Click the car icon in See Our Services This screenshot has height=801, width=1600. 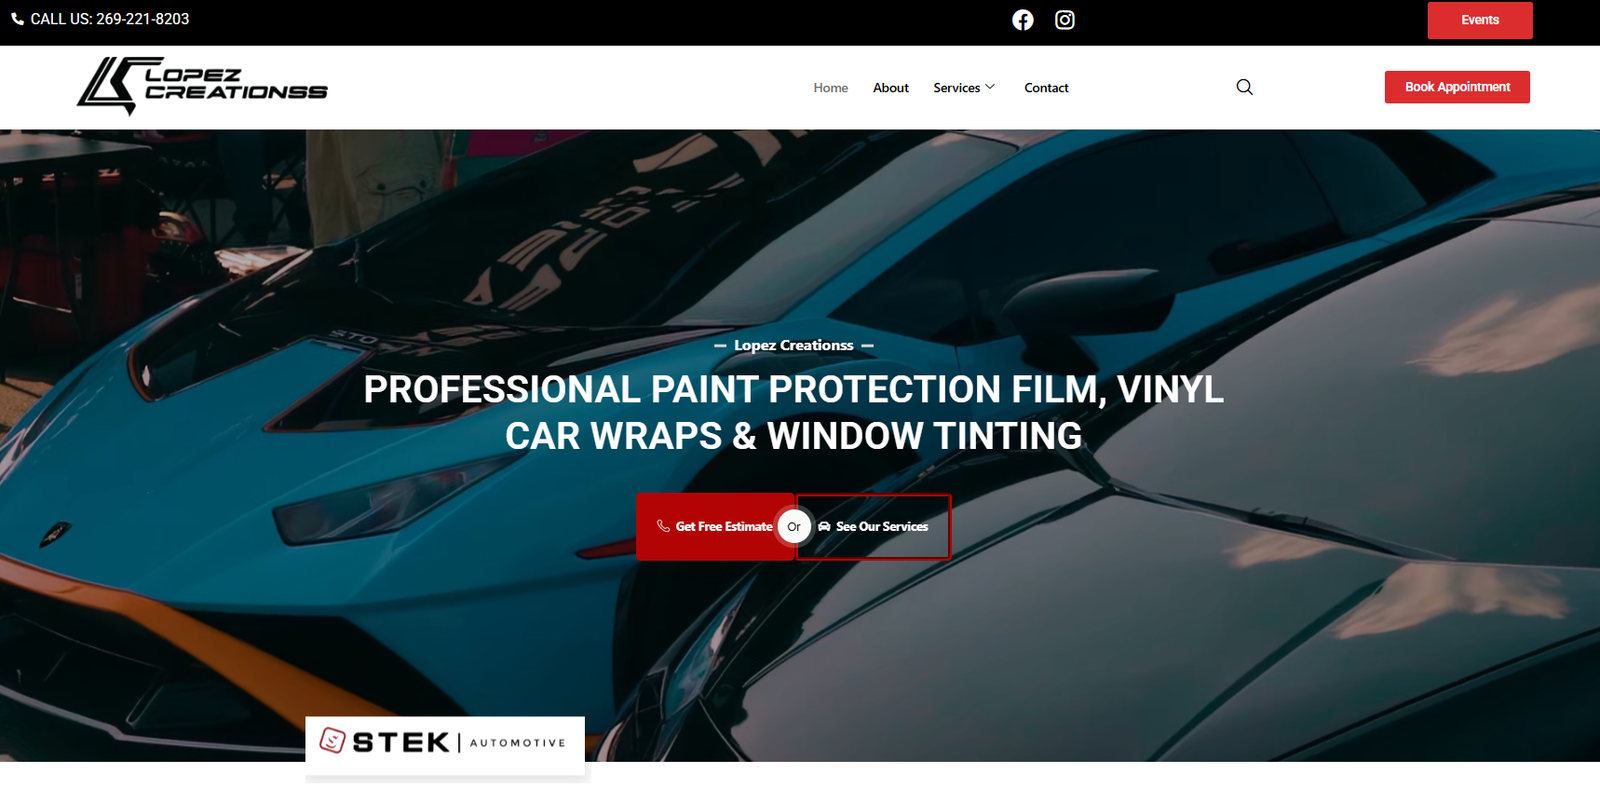click(824, 526)
